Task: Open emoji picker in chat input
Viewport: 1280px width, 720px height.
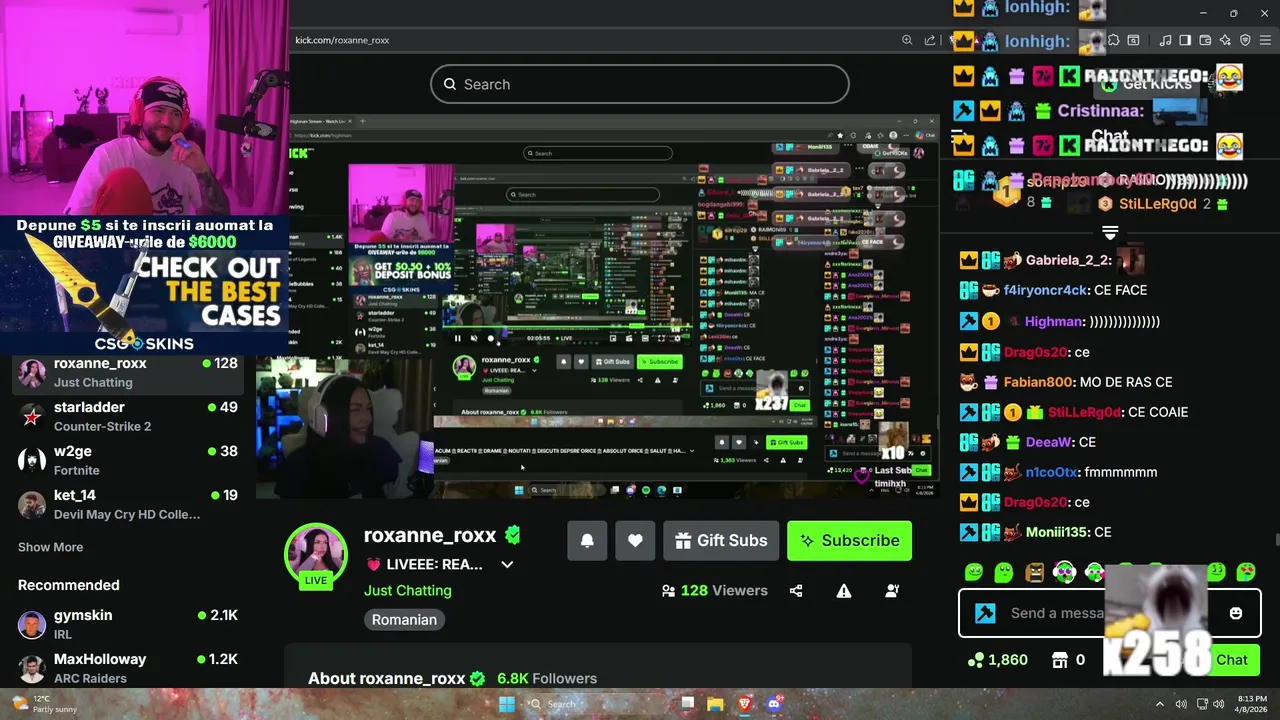Action: [1236, 613]
